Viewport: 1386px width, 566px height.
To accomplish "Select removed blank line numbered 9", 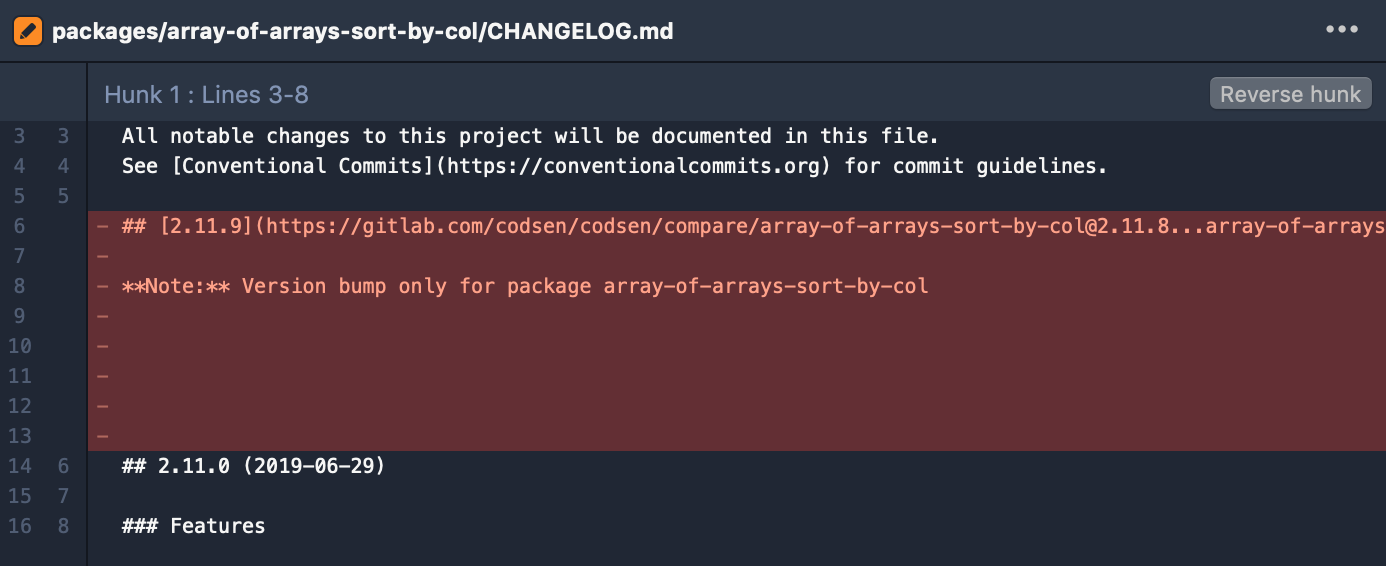I will 737,316.
